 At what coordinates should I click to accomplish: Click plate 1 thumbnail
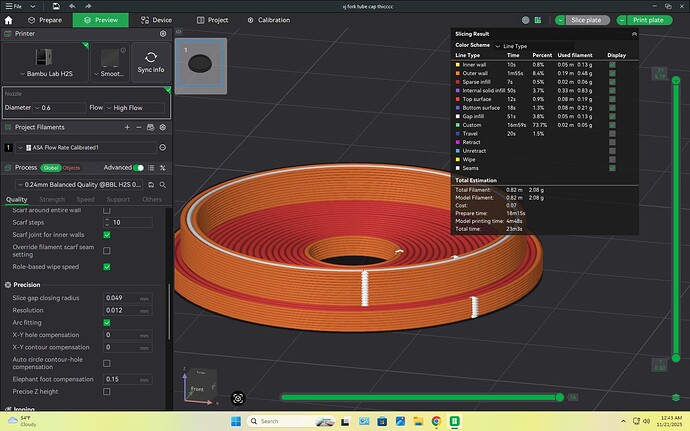click(x=201, y=66)
